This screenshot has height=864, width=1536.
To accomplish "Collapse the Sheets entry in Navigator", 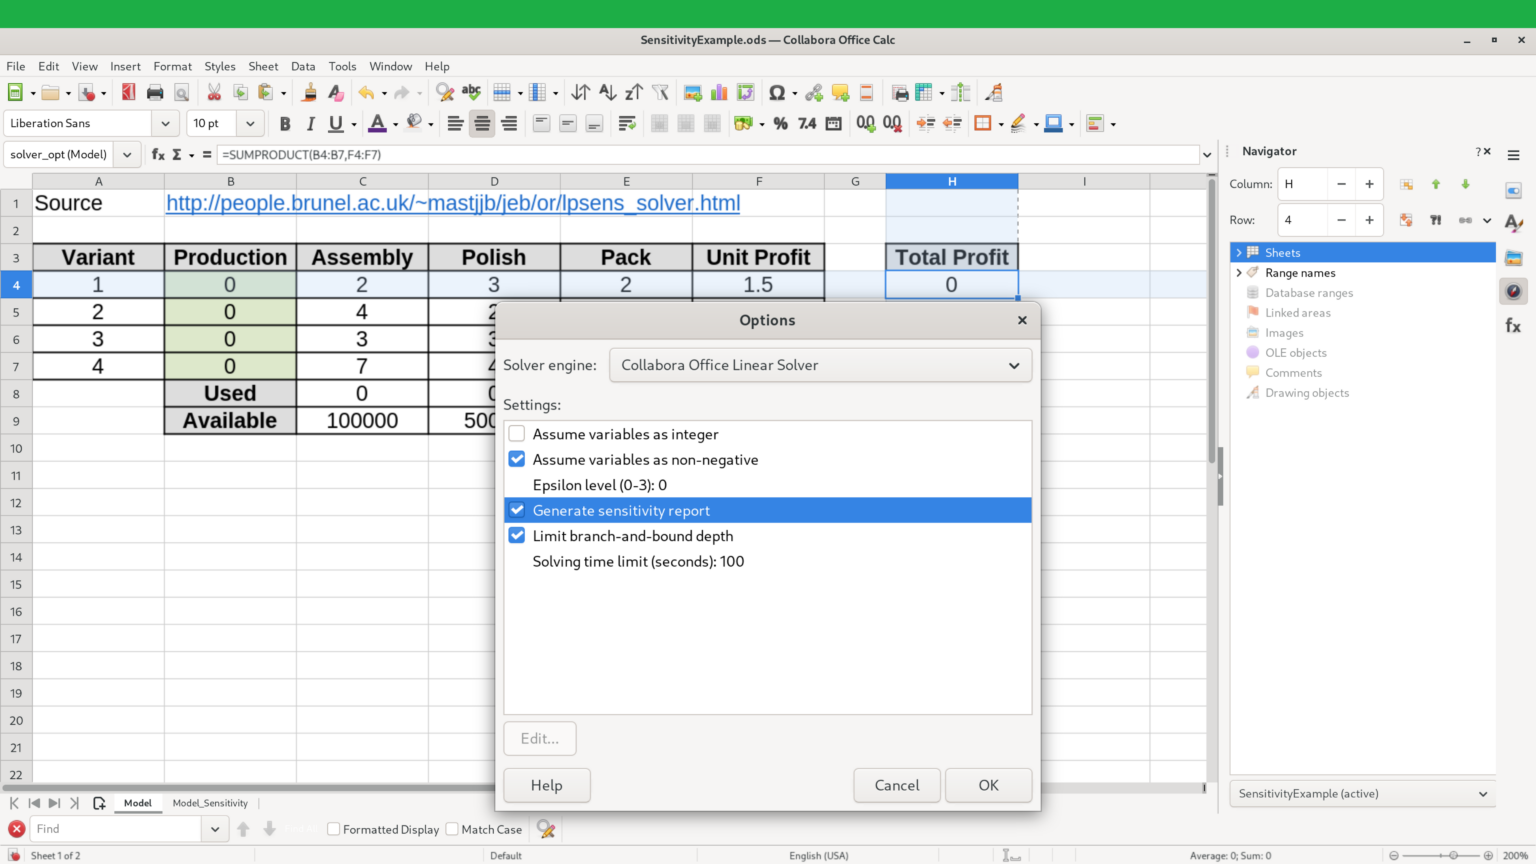I will [x=1240, y=252].
